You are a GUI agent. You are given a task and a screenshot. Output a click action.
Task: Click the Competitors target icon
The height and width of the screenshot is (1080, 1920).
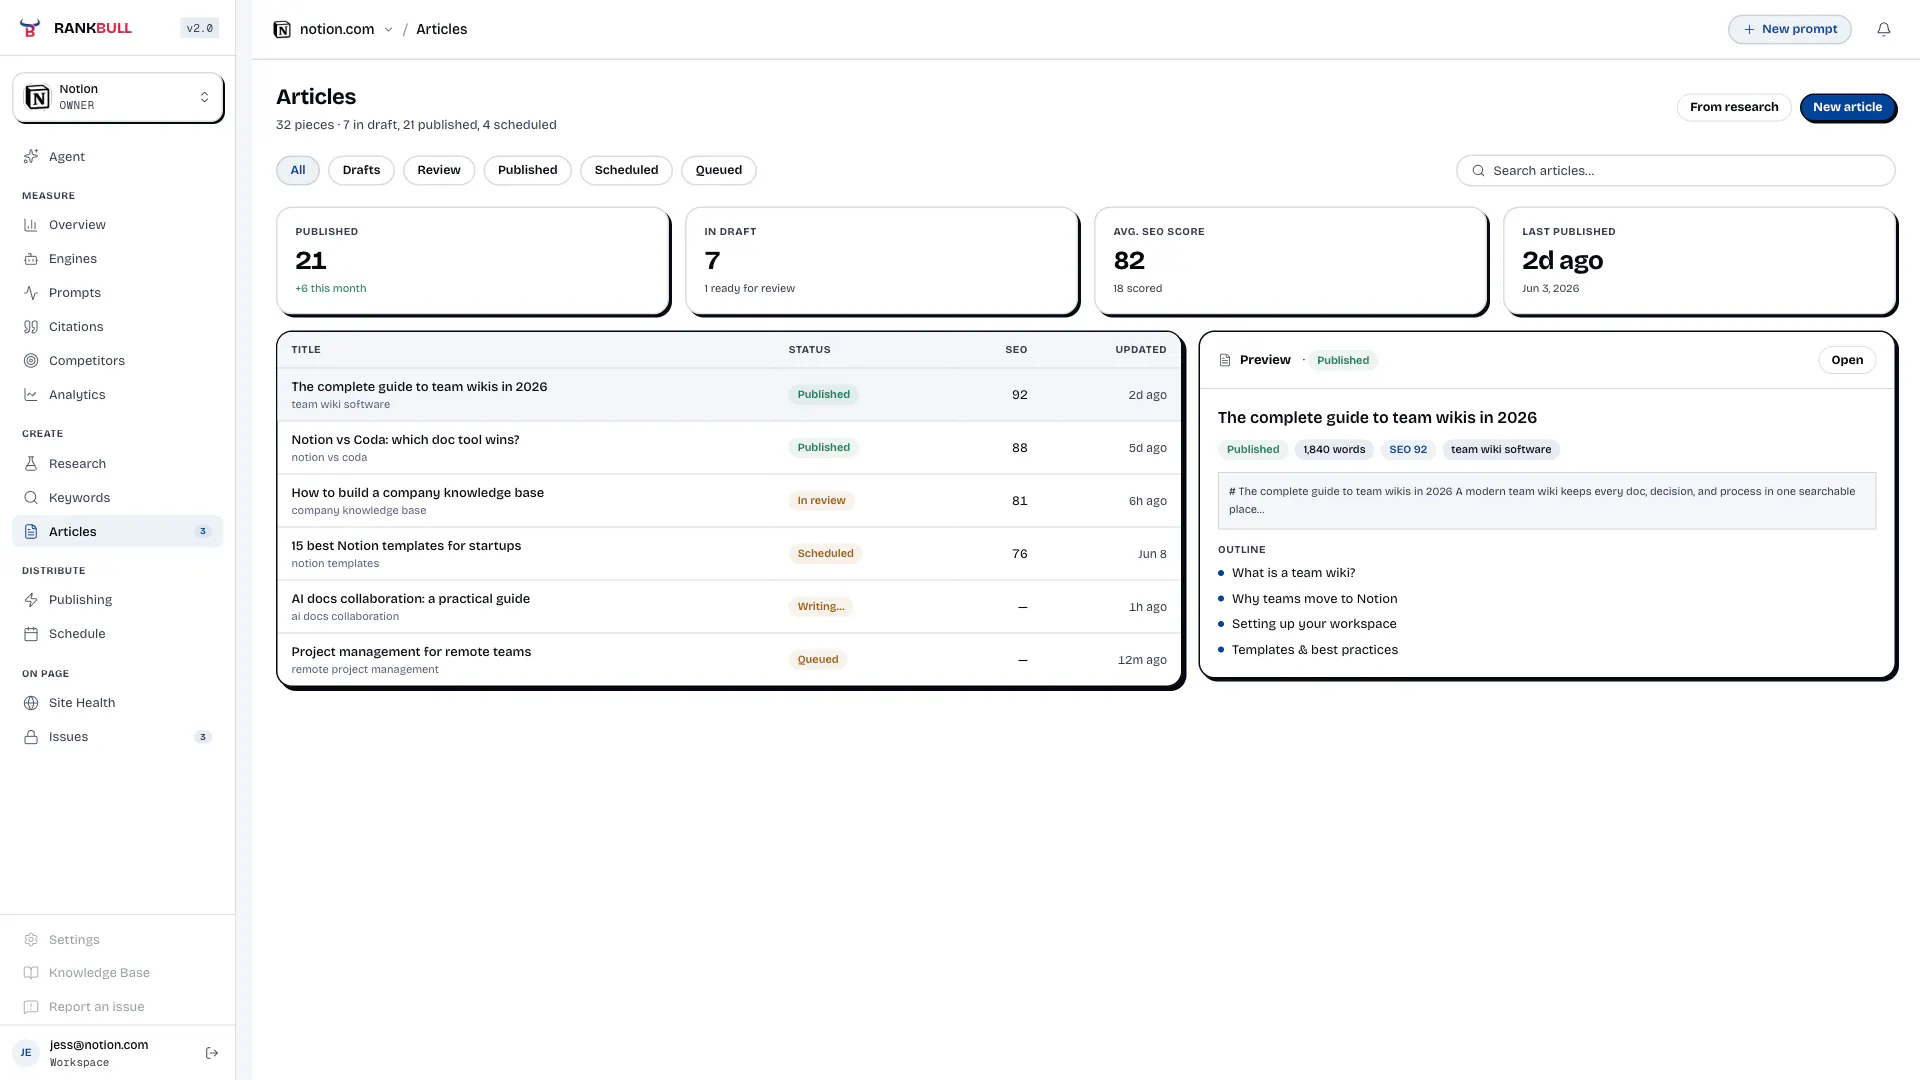click(31, 361)
